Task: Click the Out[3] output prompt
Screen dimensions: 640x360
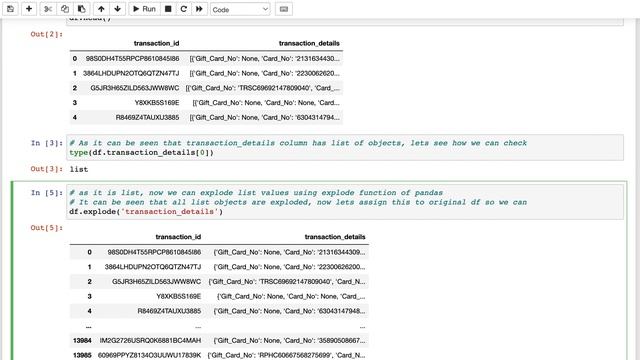Action: click(x=47, y=169)
